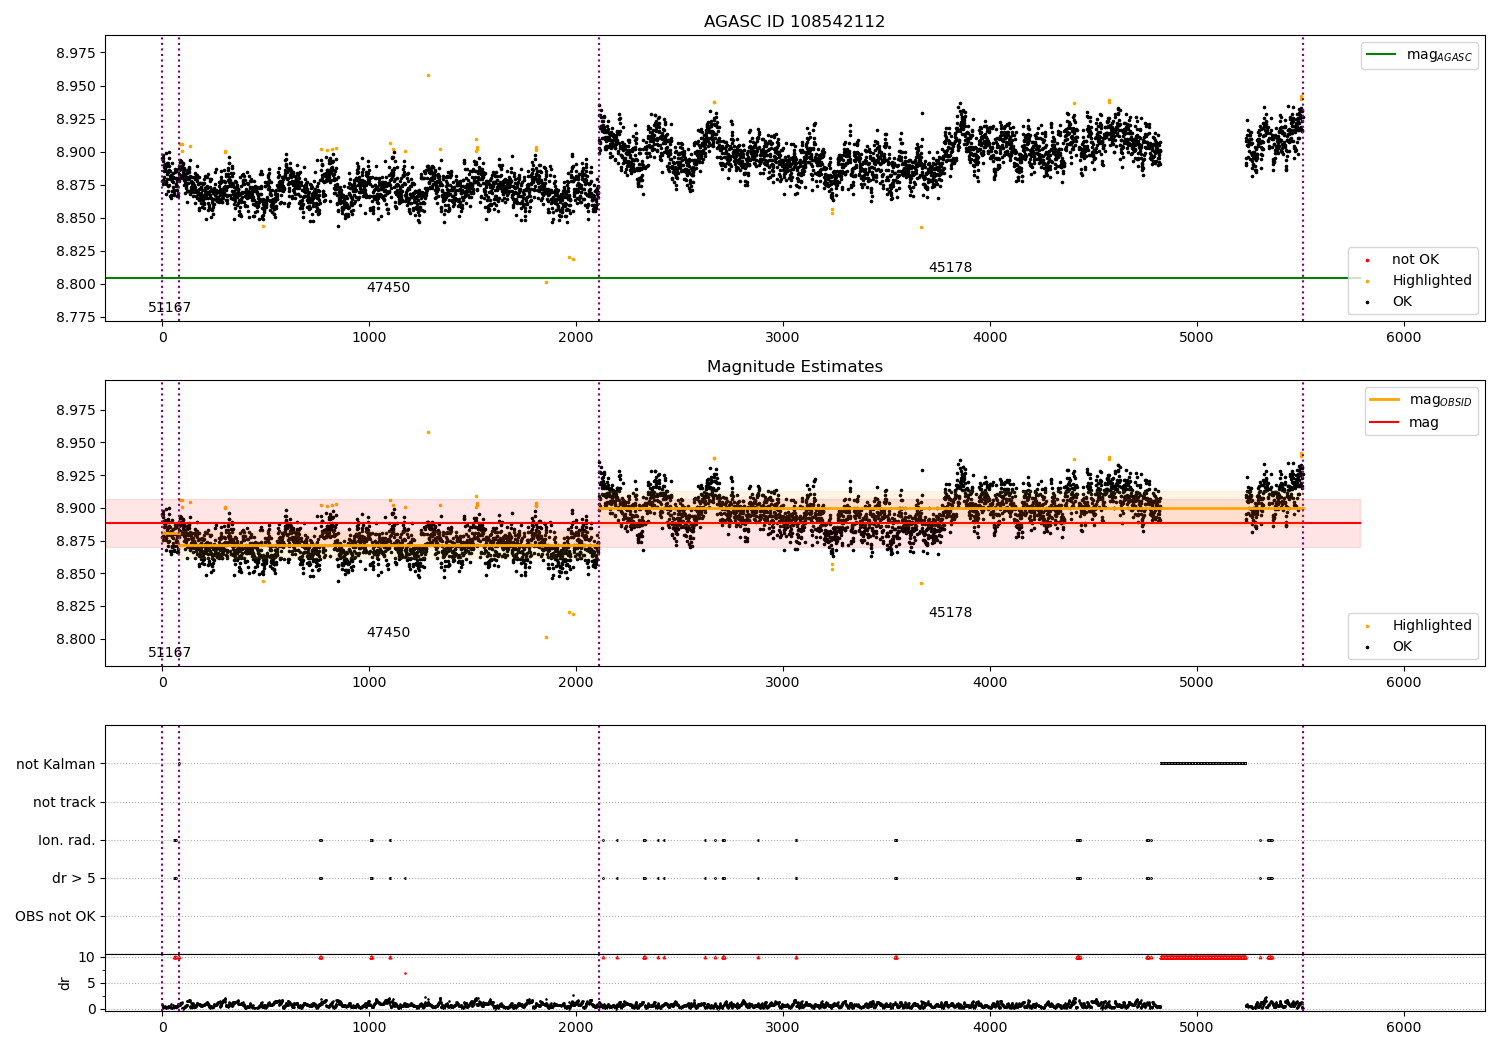Viewport: 1500px width, 1050px height.
Task: Click the 8.800 tick in Magnitude Estimates panel
Action: (x=76, y=640)
